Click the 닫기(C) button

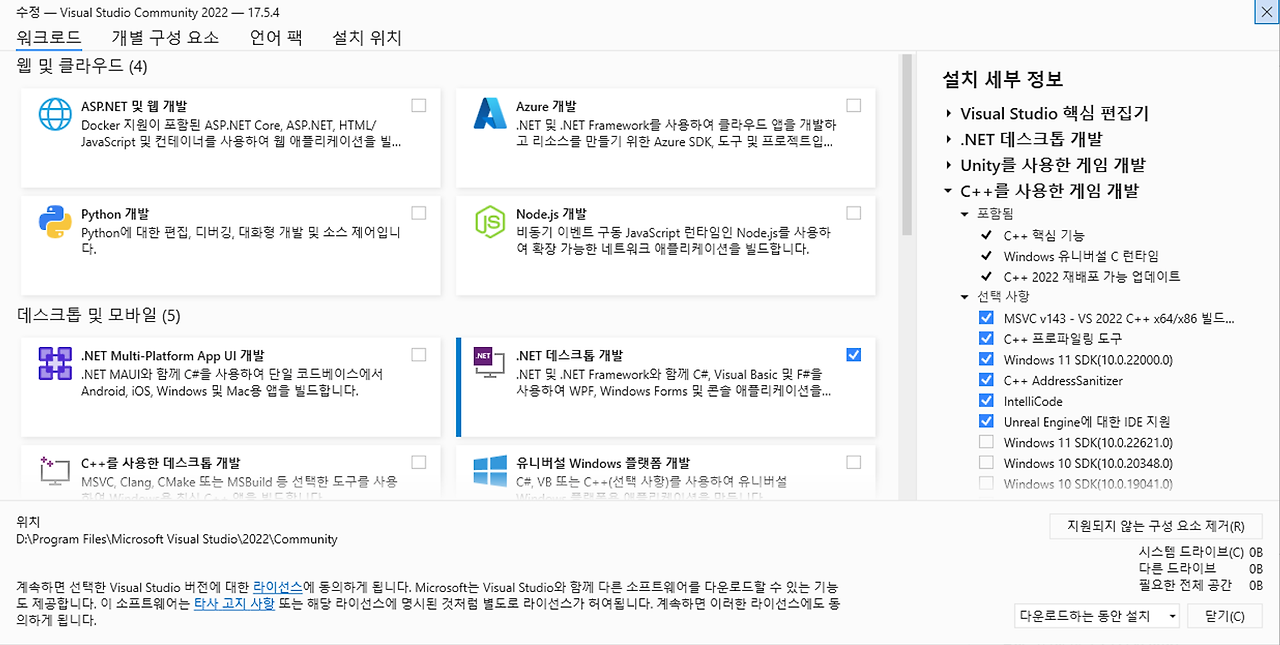(1225, 616)
